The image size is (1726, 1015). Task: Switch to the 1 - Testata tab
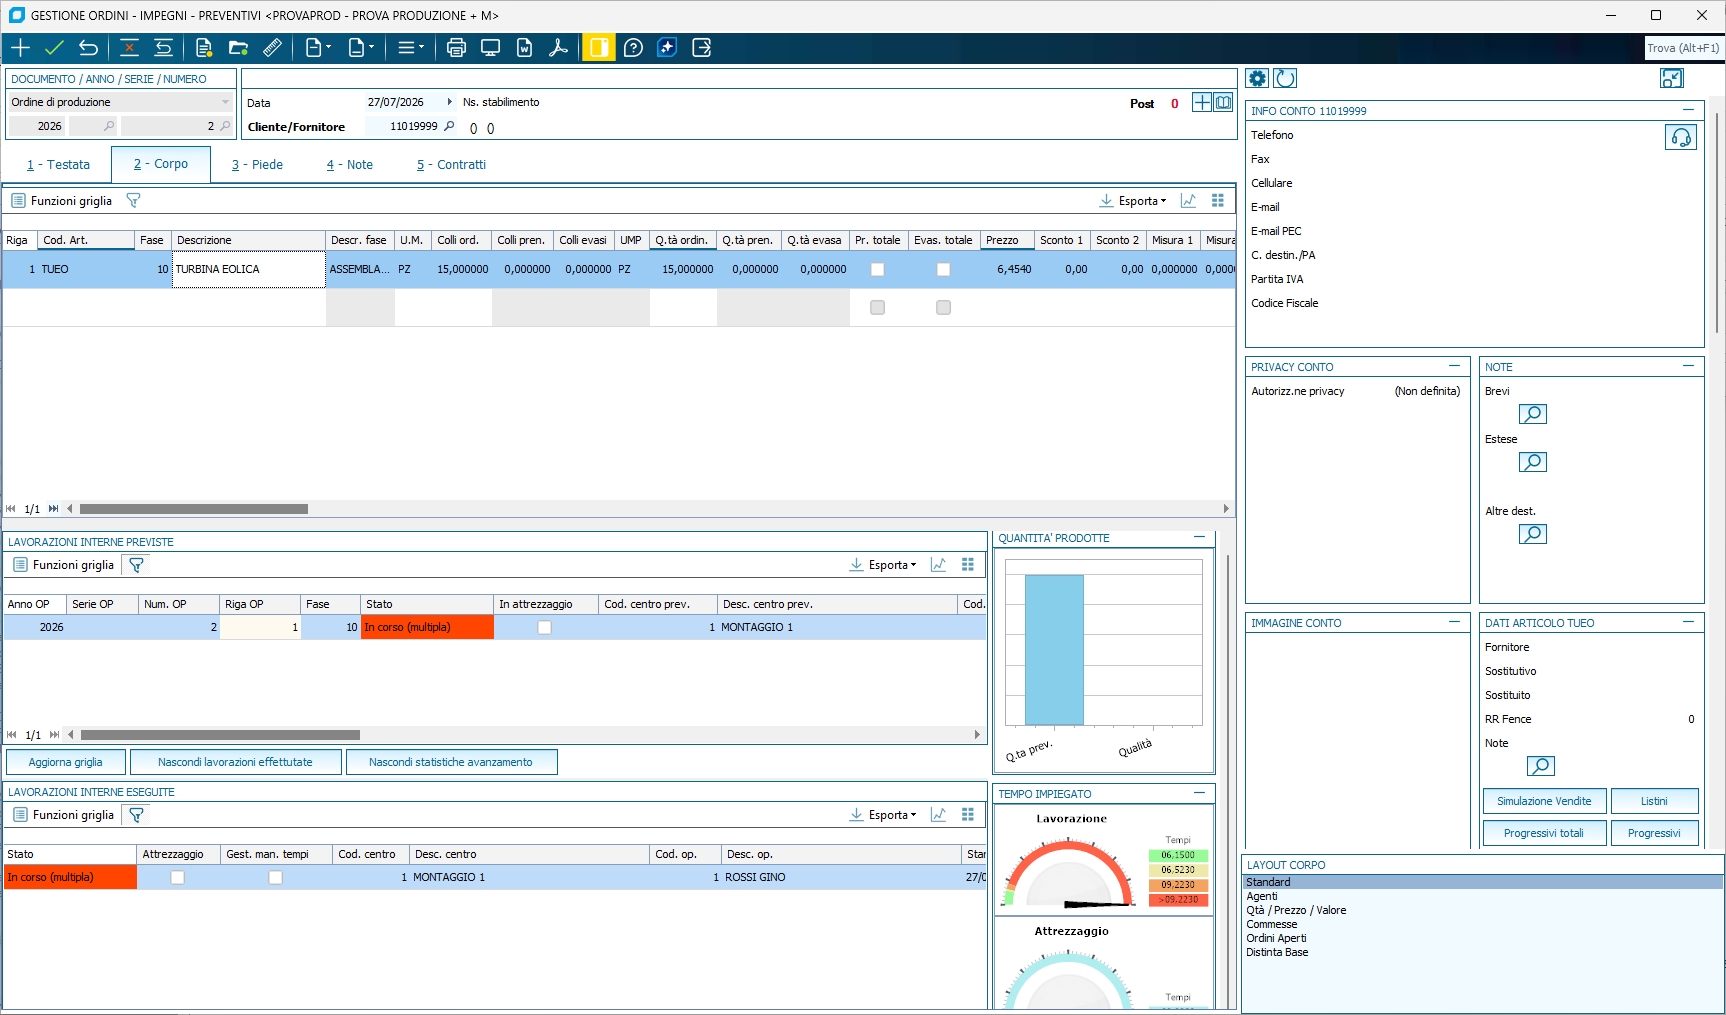[58, 165]
